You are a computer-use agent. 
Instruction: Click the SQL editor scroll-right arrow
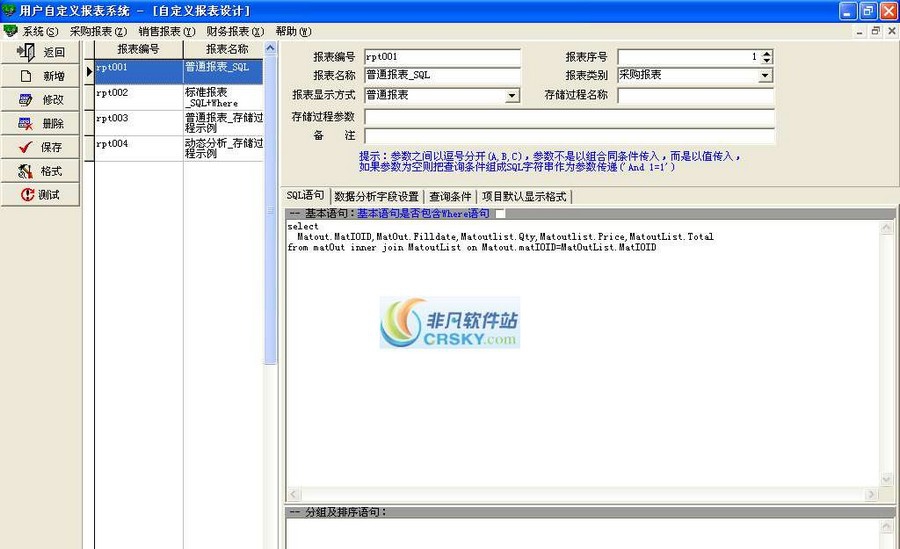click(x=871, y=494)
